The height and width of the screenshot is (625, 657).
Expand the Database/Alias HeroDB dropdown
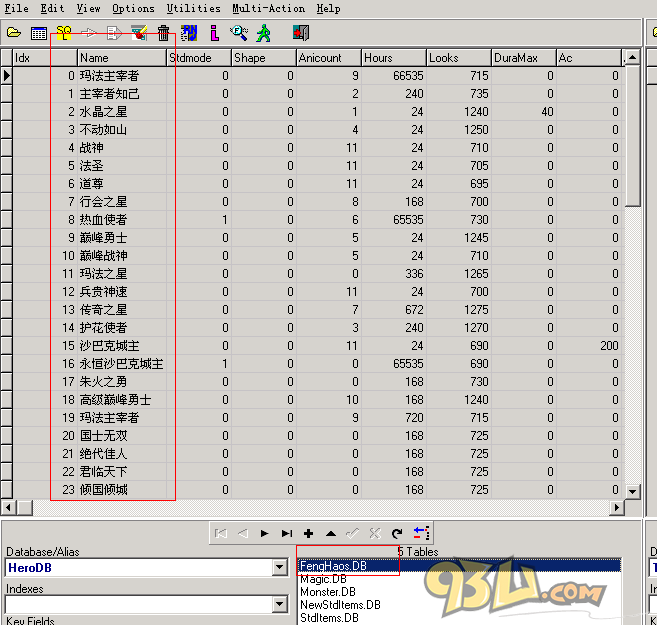coord(279,568)
